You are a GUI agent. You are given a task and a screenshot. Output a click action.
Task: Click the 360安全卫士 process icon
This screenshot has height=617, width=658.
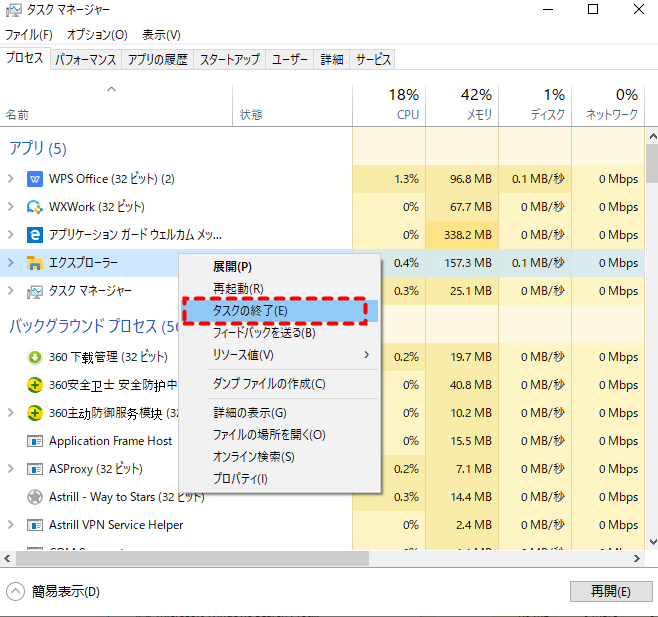pyautogui.click(x=34, y=385)
